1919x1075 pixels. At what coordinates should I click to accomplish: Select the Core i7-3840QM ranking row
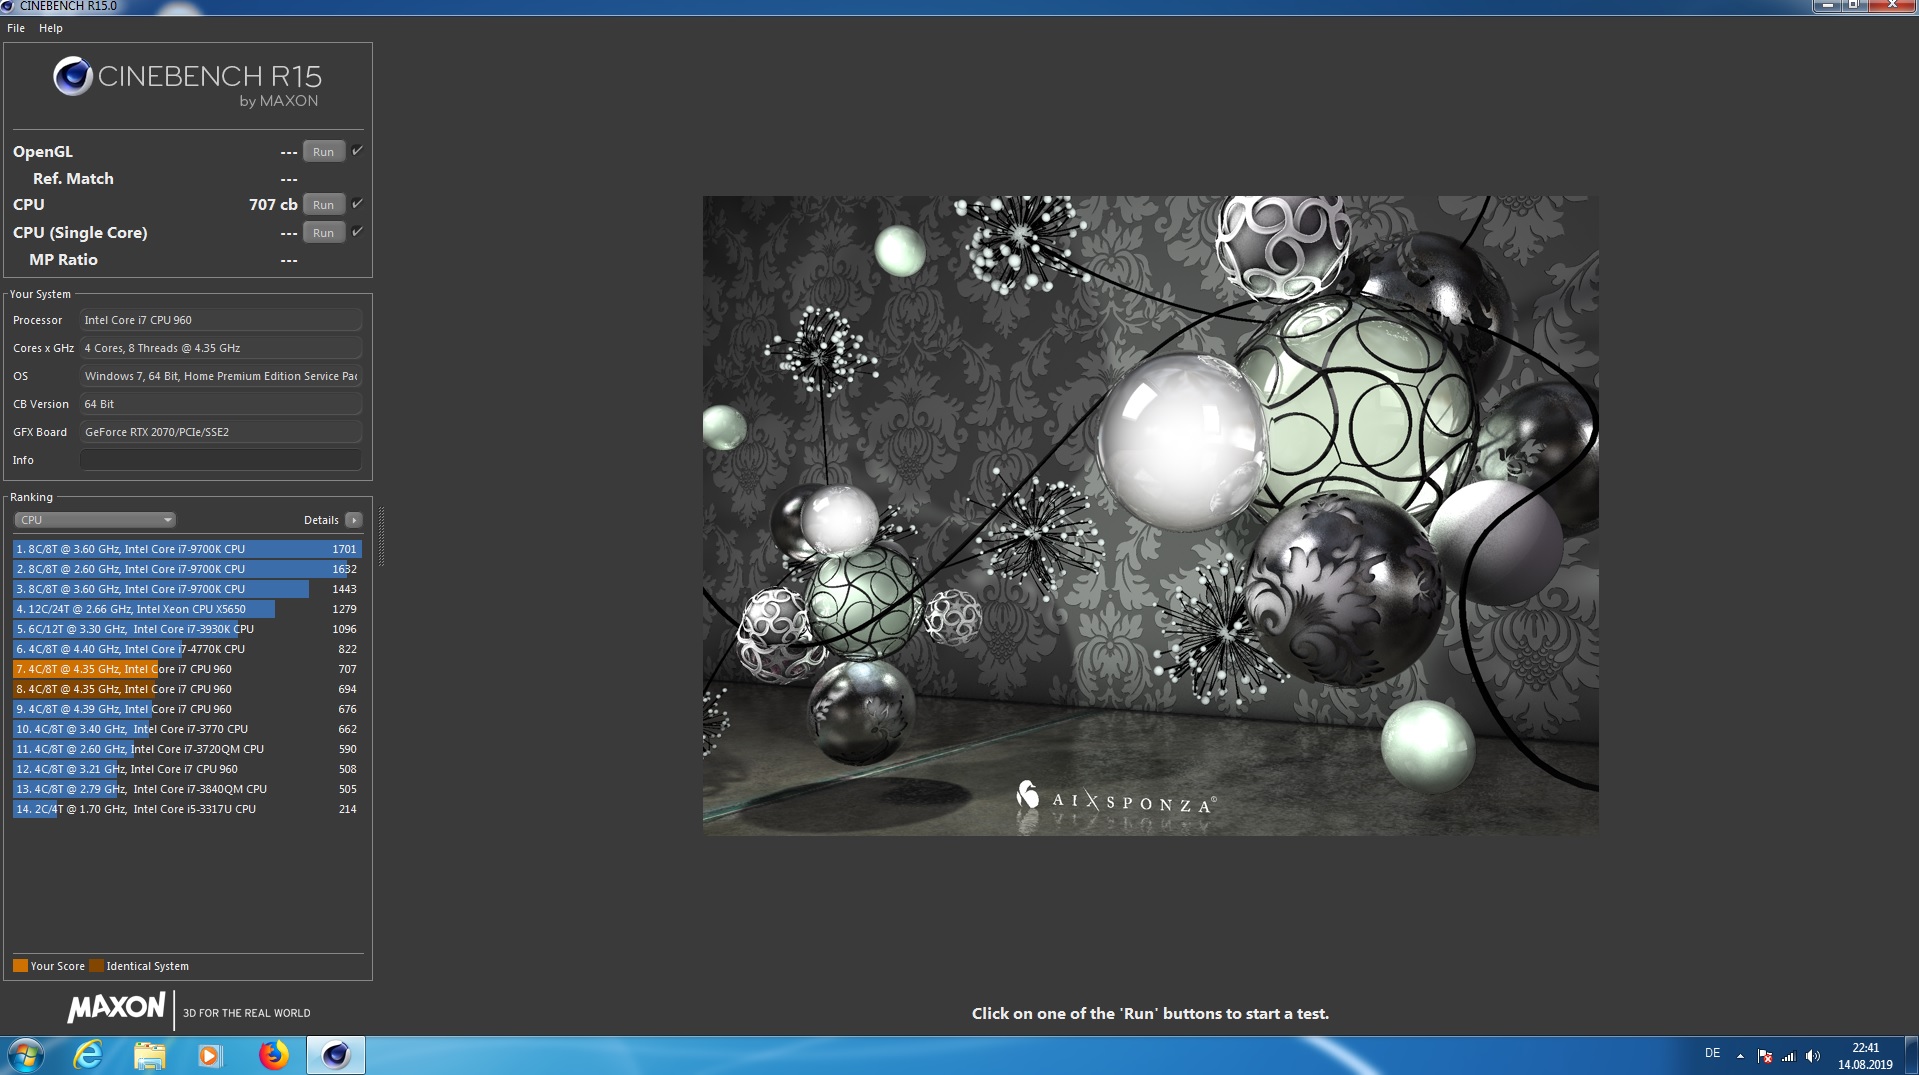click(187, 789)
